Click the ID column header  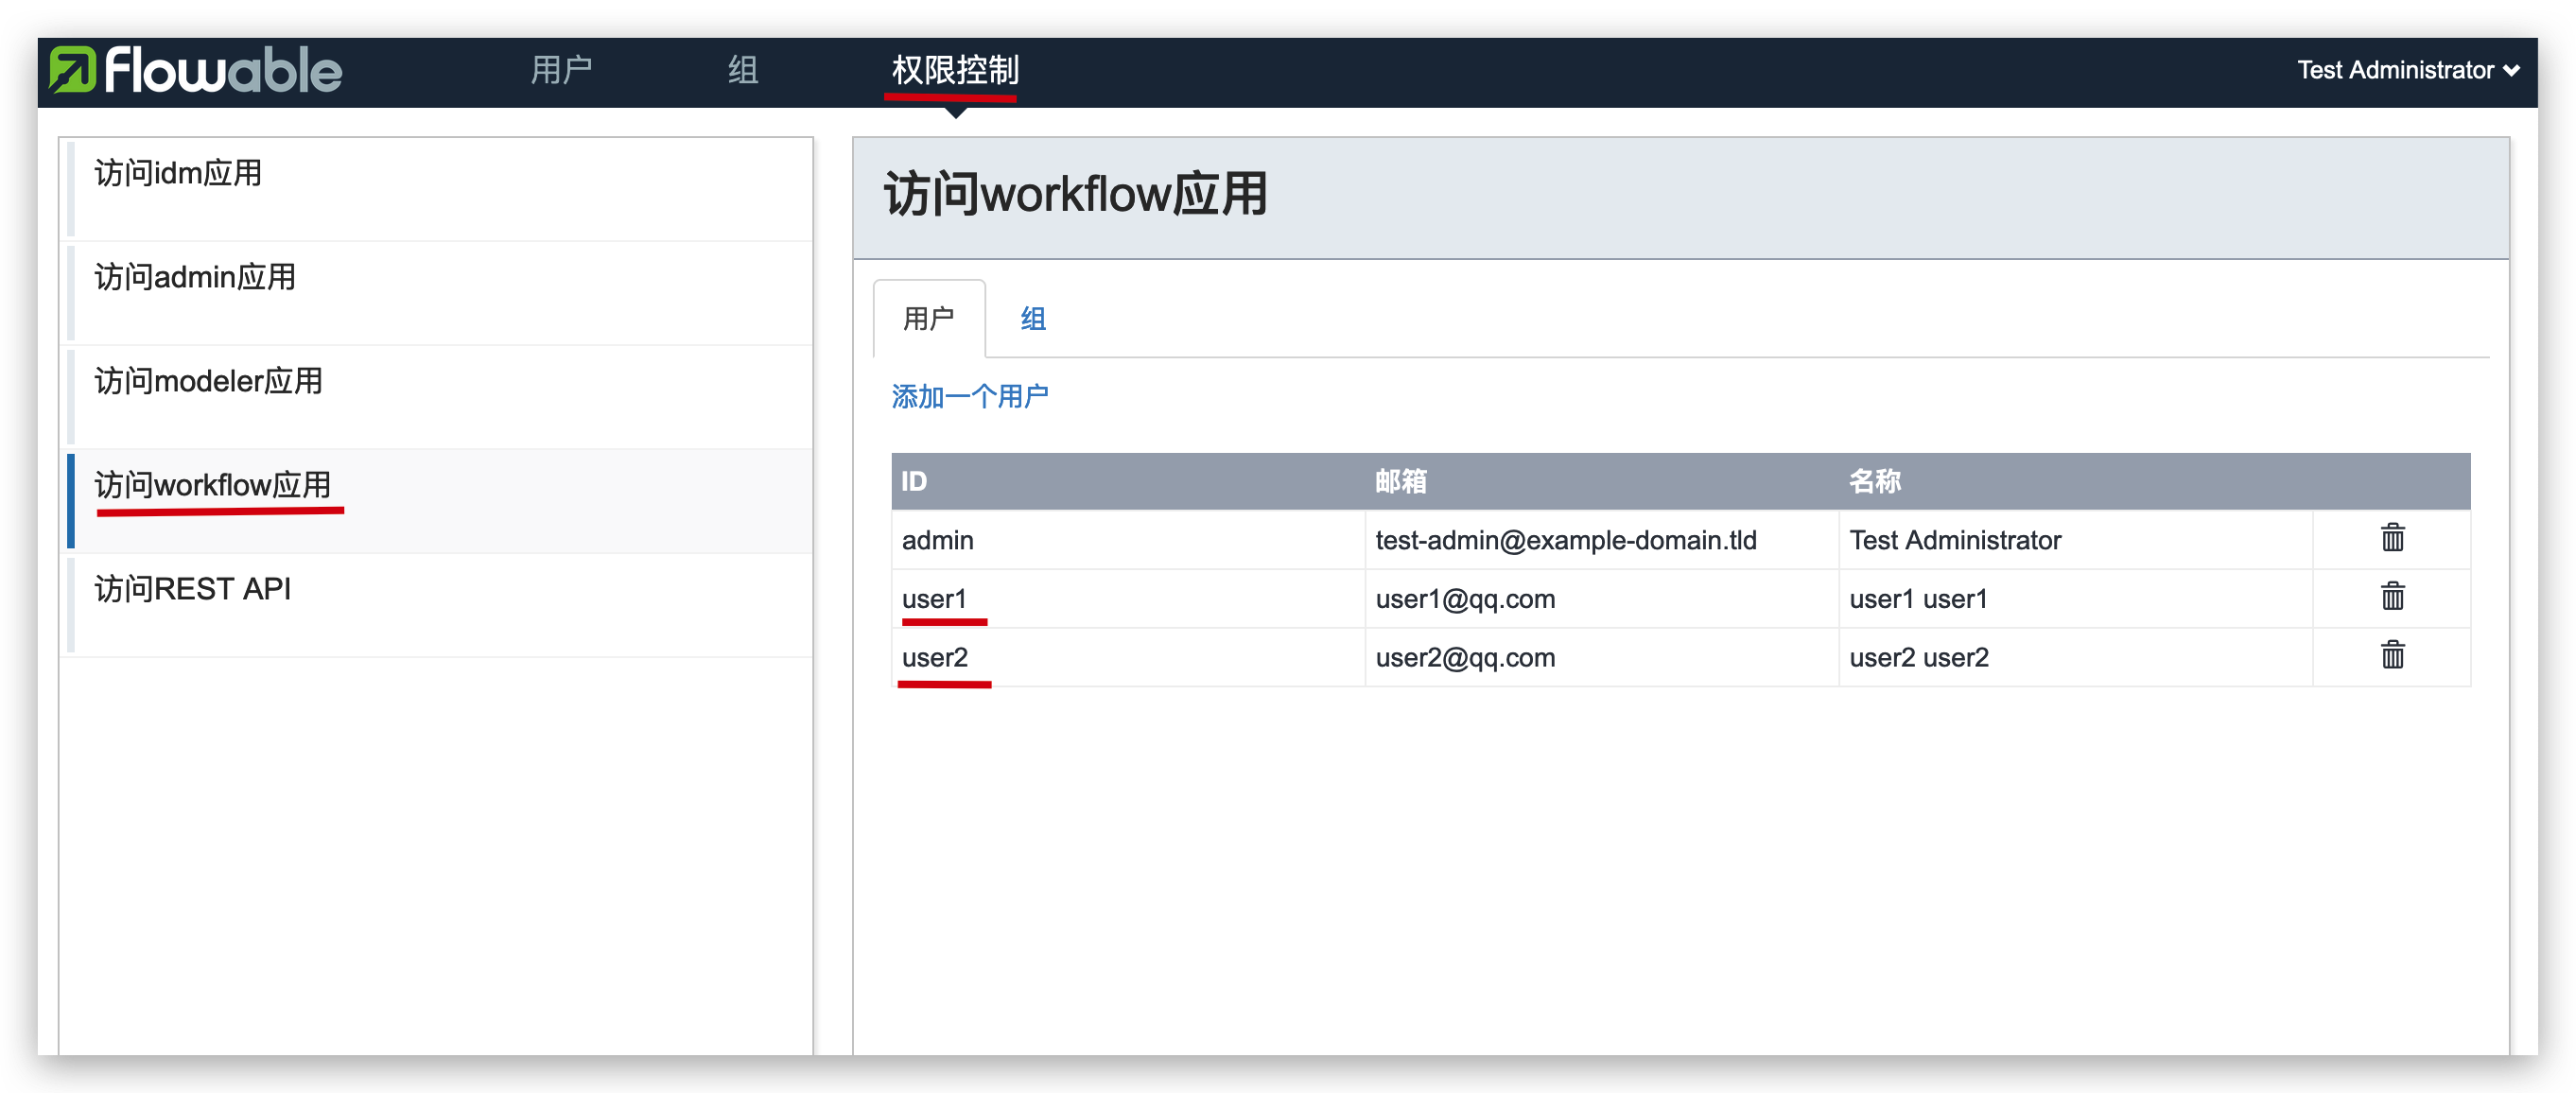(x=914, y=481)
